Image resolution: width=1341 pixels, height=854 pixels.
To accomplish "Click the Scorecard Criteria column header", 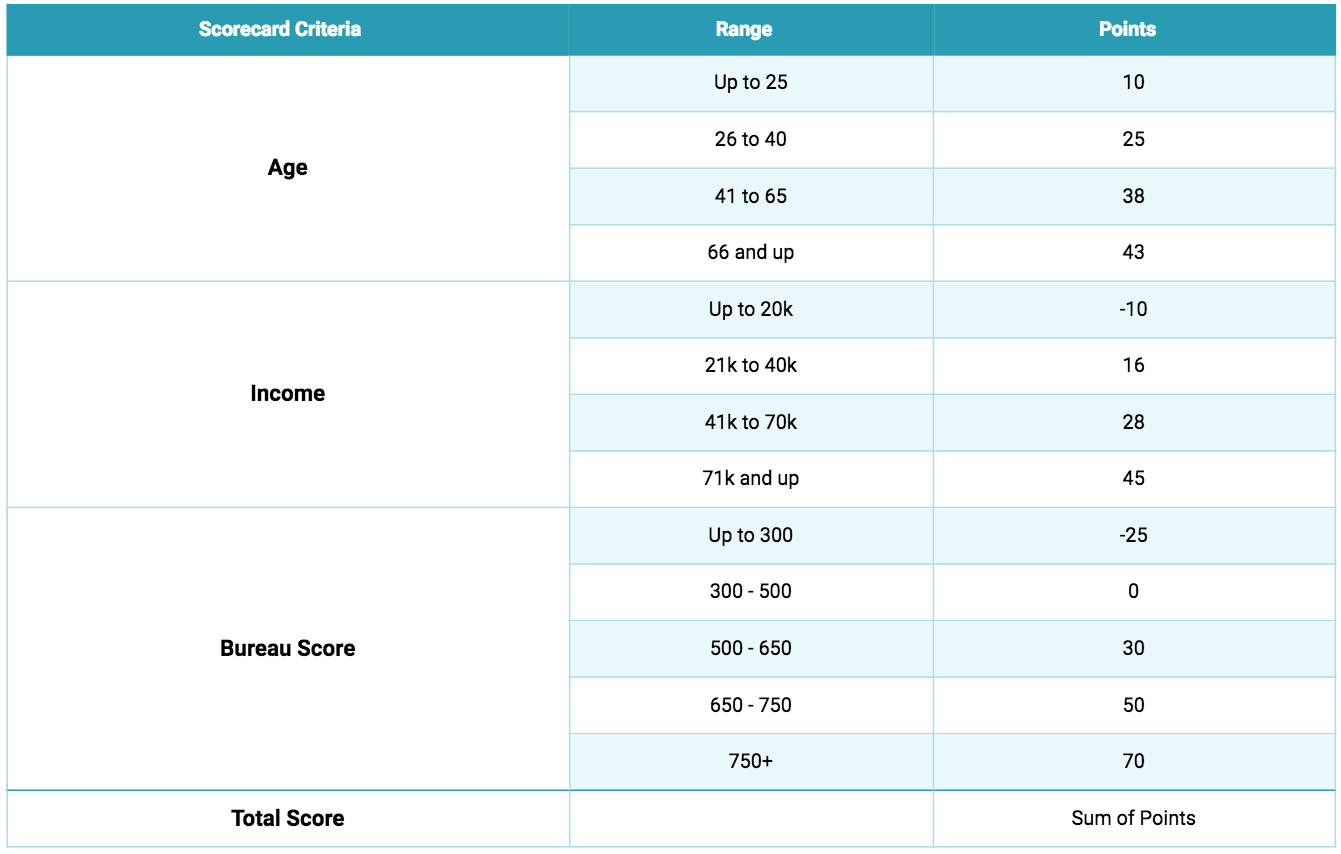I will [280, 29].
